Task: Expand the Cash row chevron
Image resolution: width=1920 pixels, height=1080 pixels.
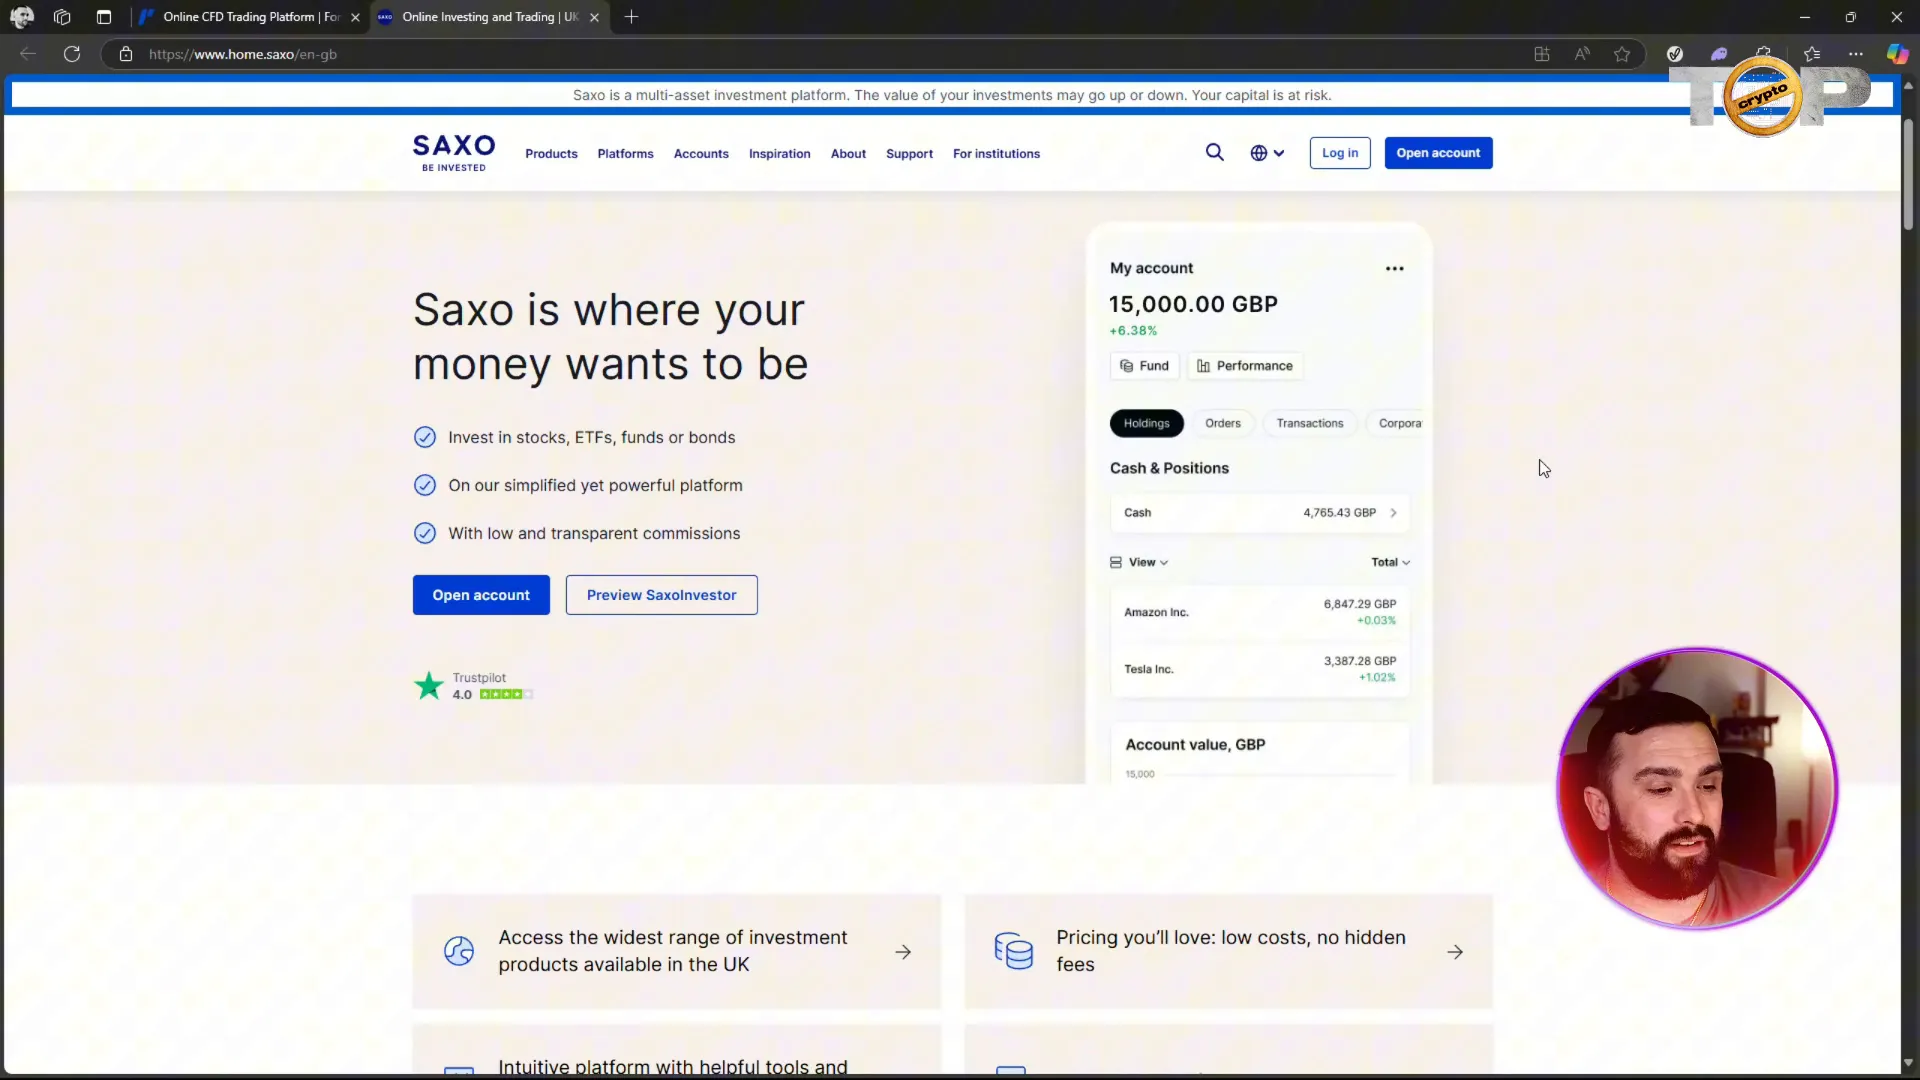Action: coord(1393,513)
